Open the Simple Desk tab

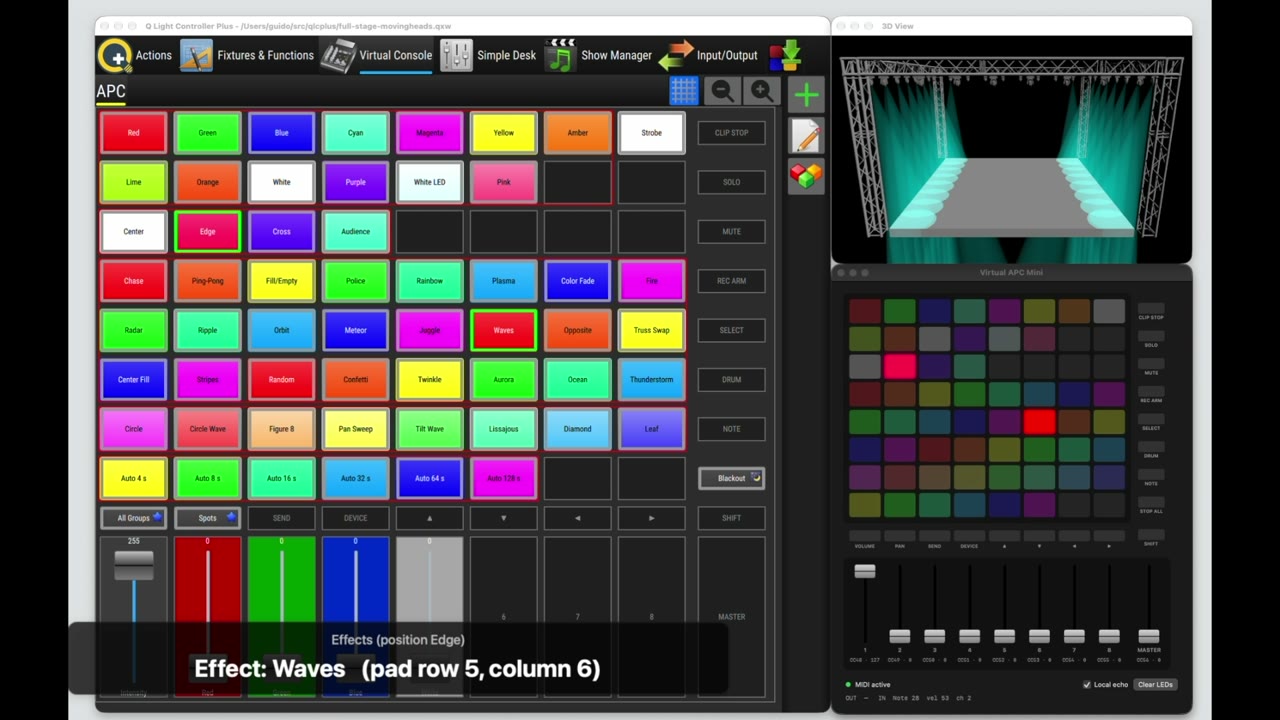pos(488,56)
